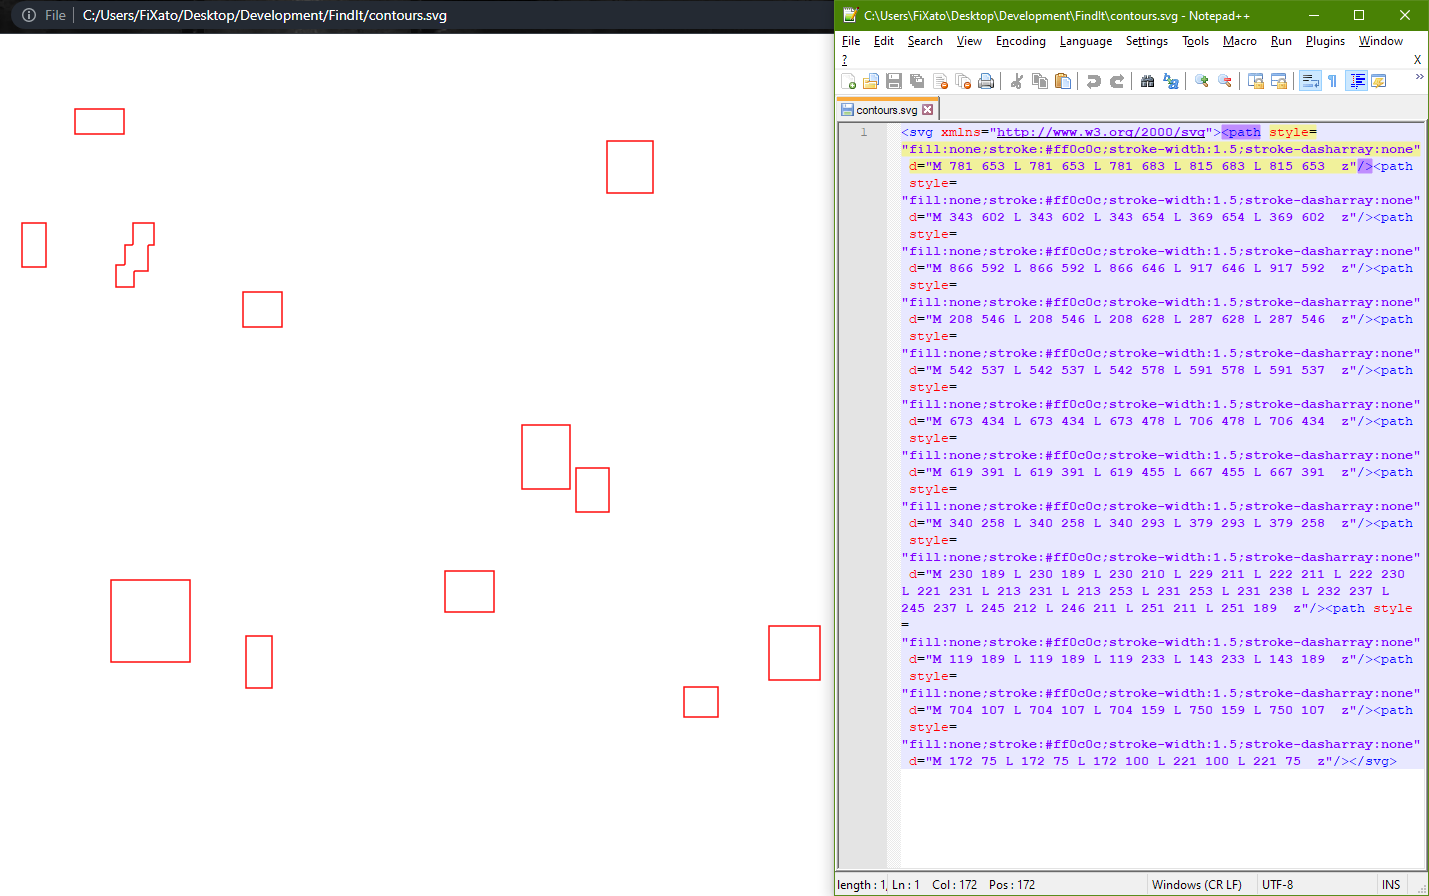Close the contours.svg tab with red X
The width and height of the screenshot is (1429, 896).
(927, 110)
